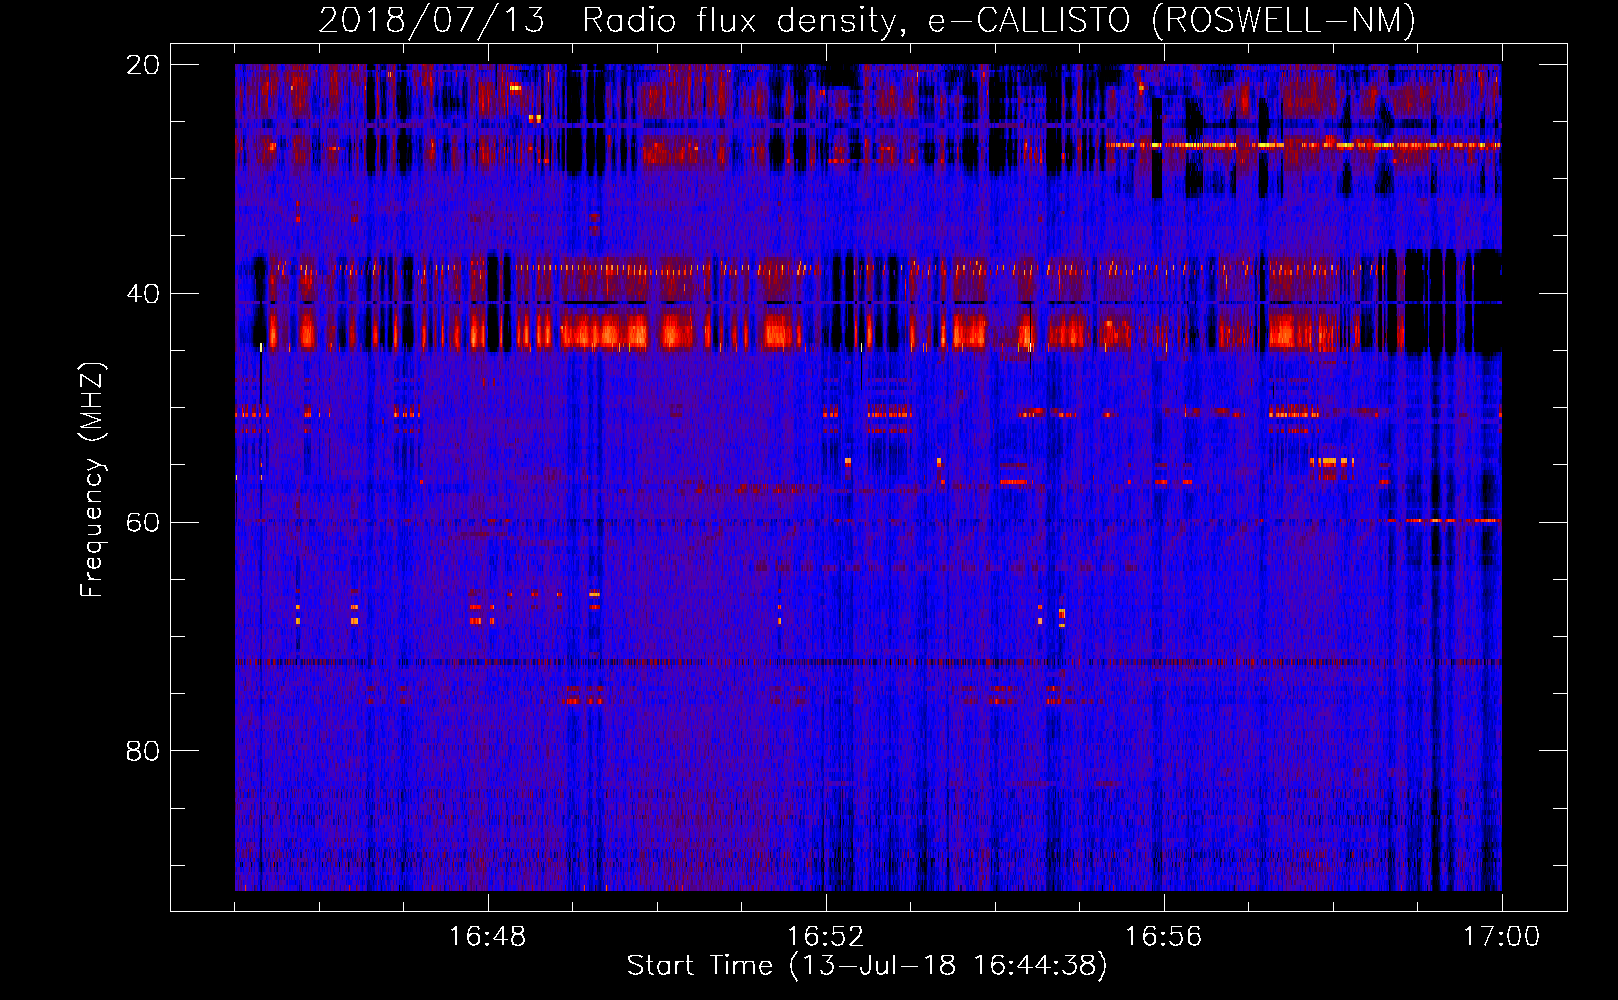Viewport: 1618px width, 1000px height.
Task: Click the 40 frequency tick label
Action: (143, 294)
